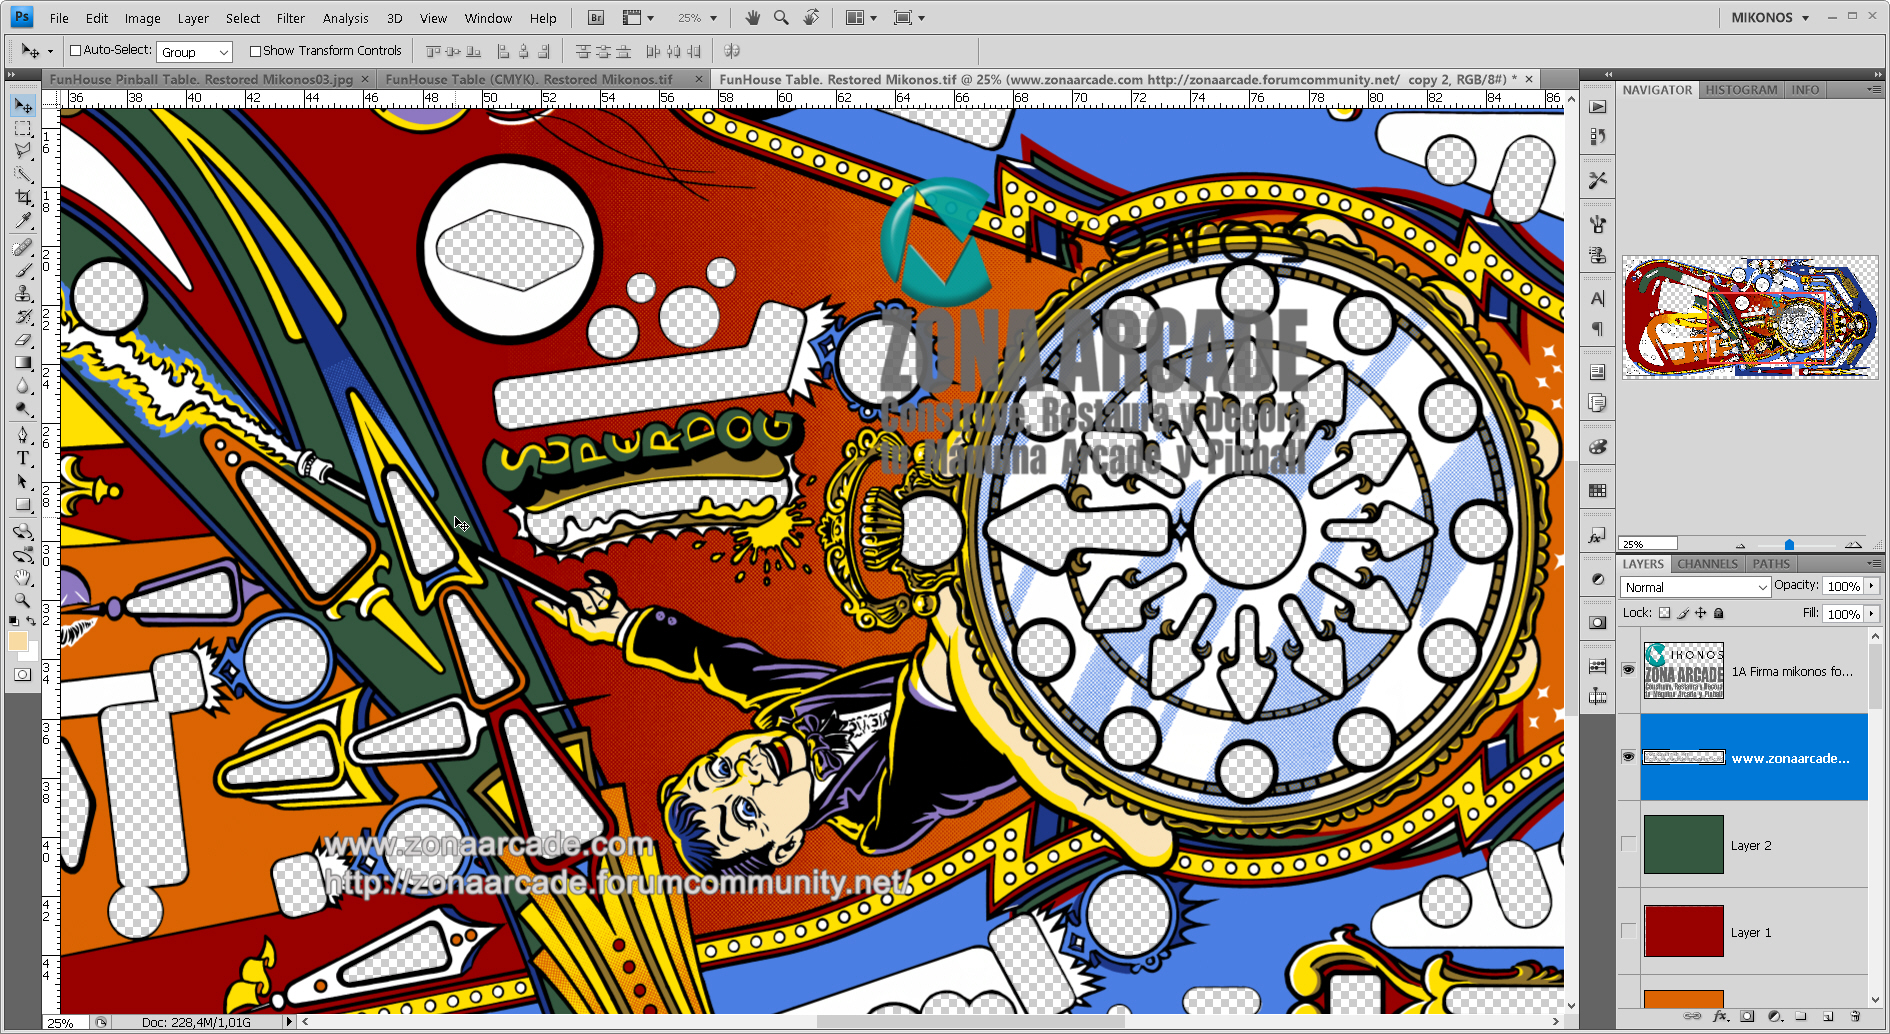Hide the '1A Firma mikonos' layer

click(x=1629, y=671)
